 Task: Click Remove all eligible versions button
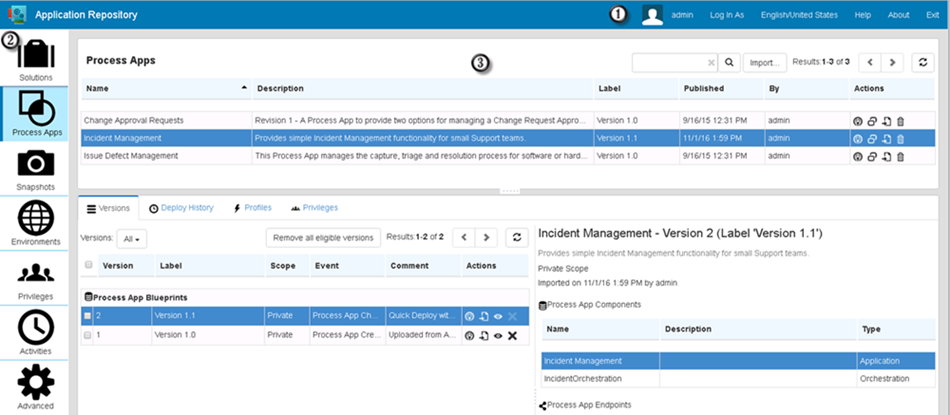323,237
